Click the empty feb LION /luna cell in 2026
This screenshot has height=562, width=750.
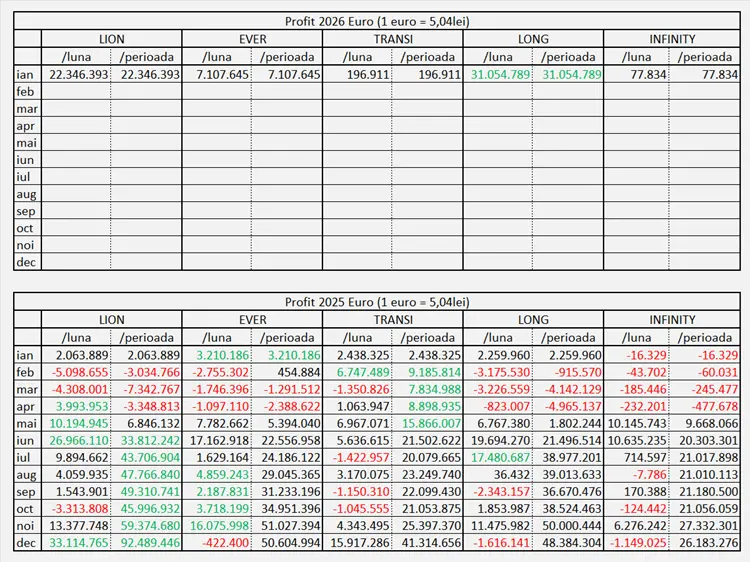pyautogui.click(x=76, y=92)
